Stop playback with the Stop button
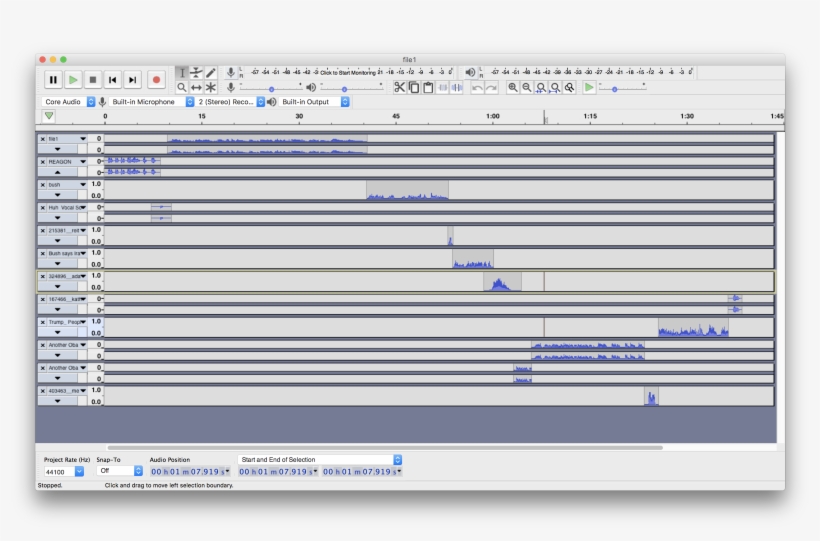 (x=93, y=80)
